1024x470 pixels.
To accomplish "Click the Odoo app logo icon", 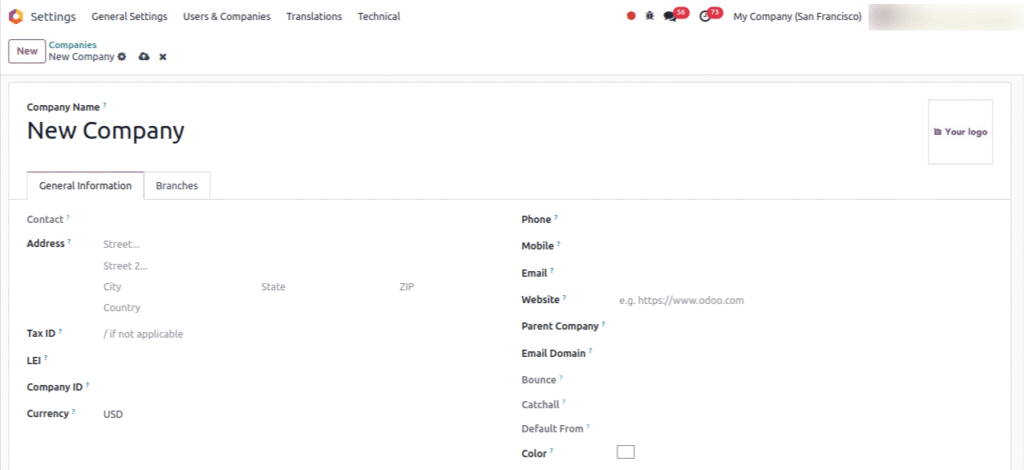I will pyautogui.click(x=16, y=16).
